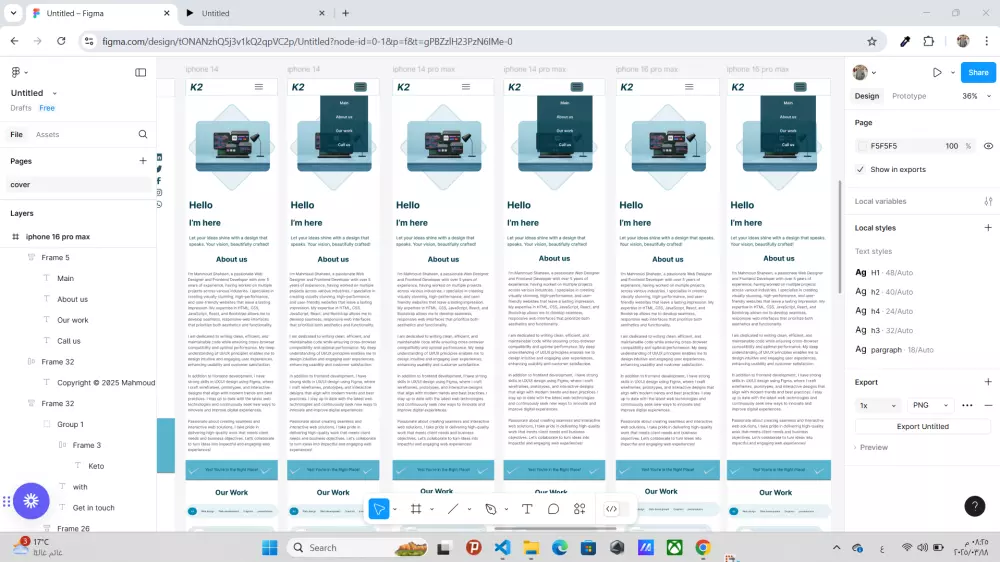This screenshot has height=562, width=1000.
Task: Click the page opacity 100 field
Action: click(952, 146)
